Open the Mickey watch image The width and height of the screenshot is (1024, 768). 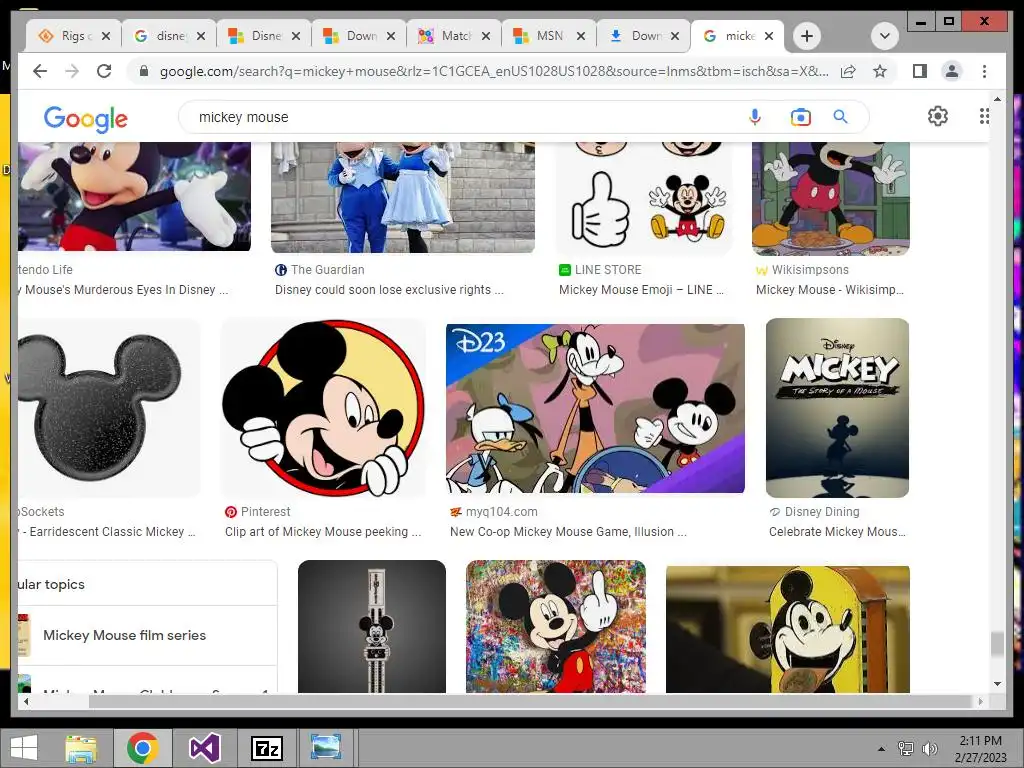[372, 626]
